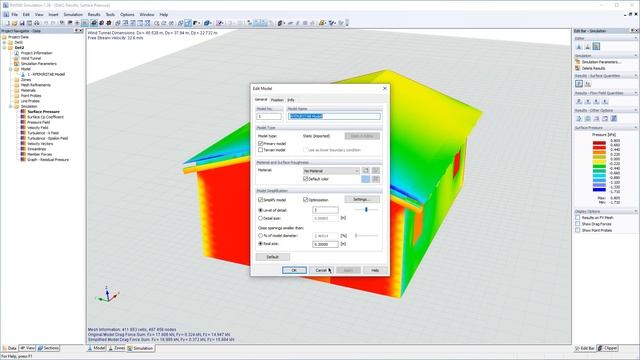Click the Save disk toolbar icon
Viewport: 640px width, 360px height.
(x=22, y=23)
